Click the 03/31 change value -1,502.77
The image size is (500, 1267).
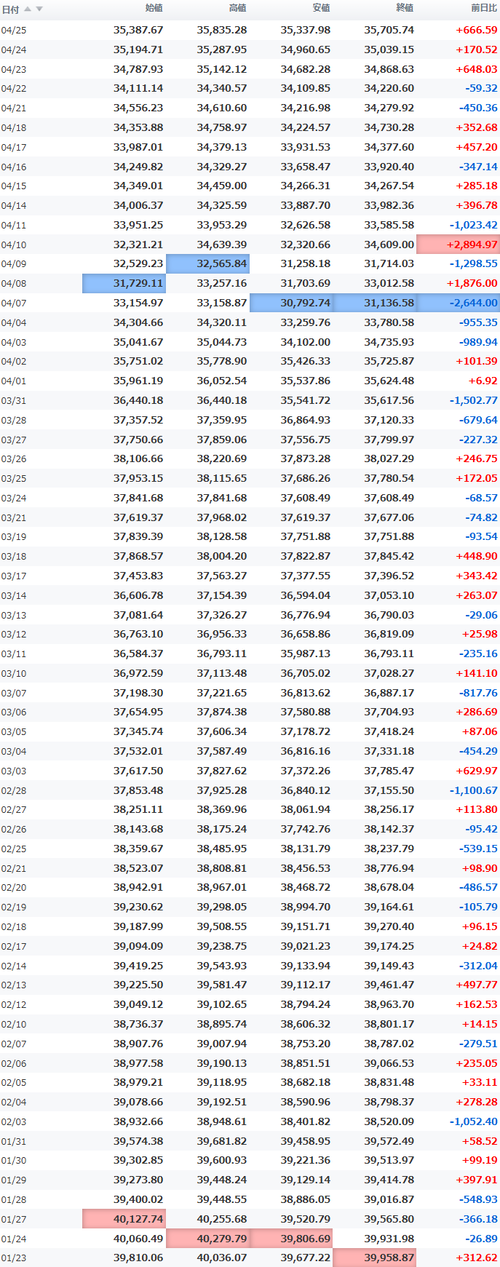click(473, 400)
